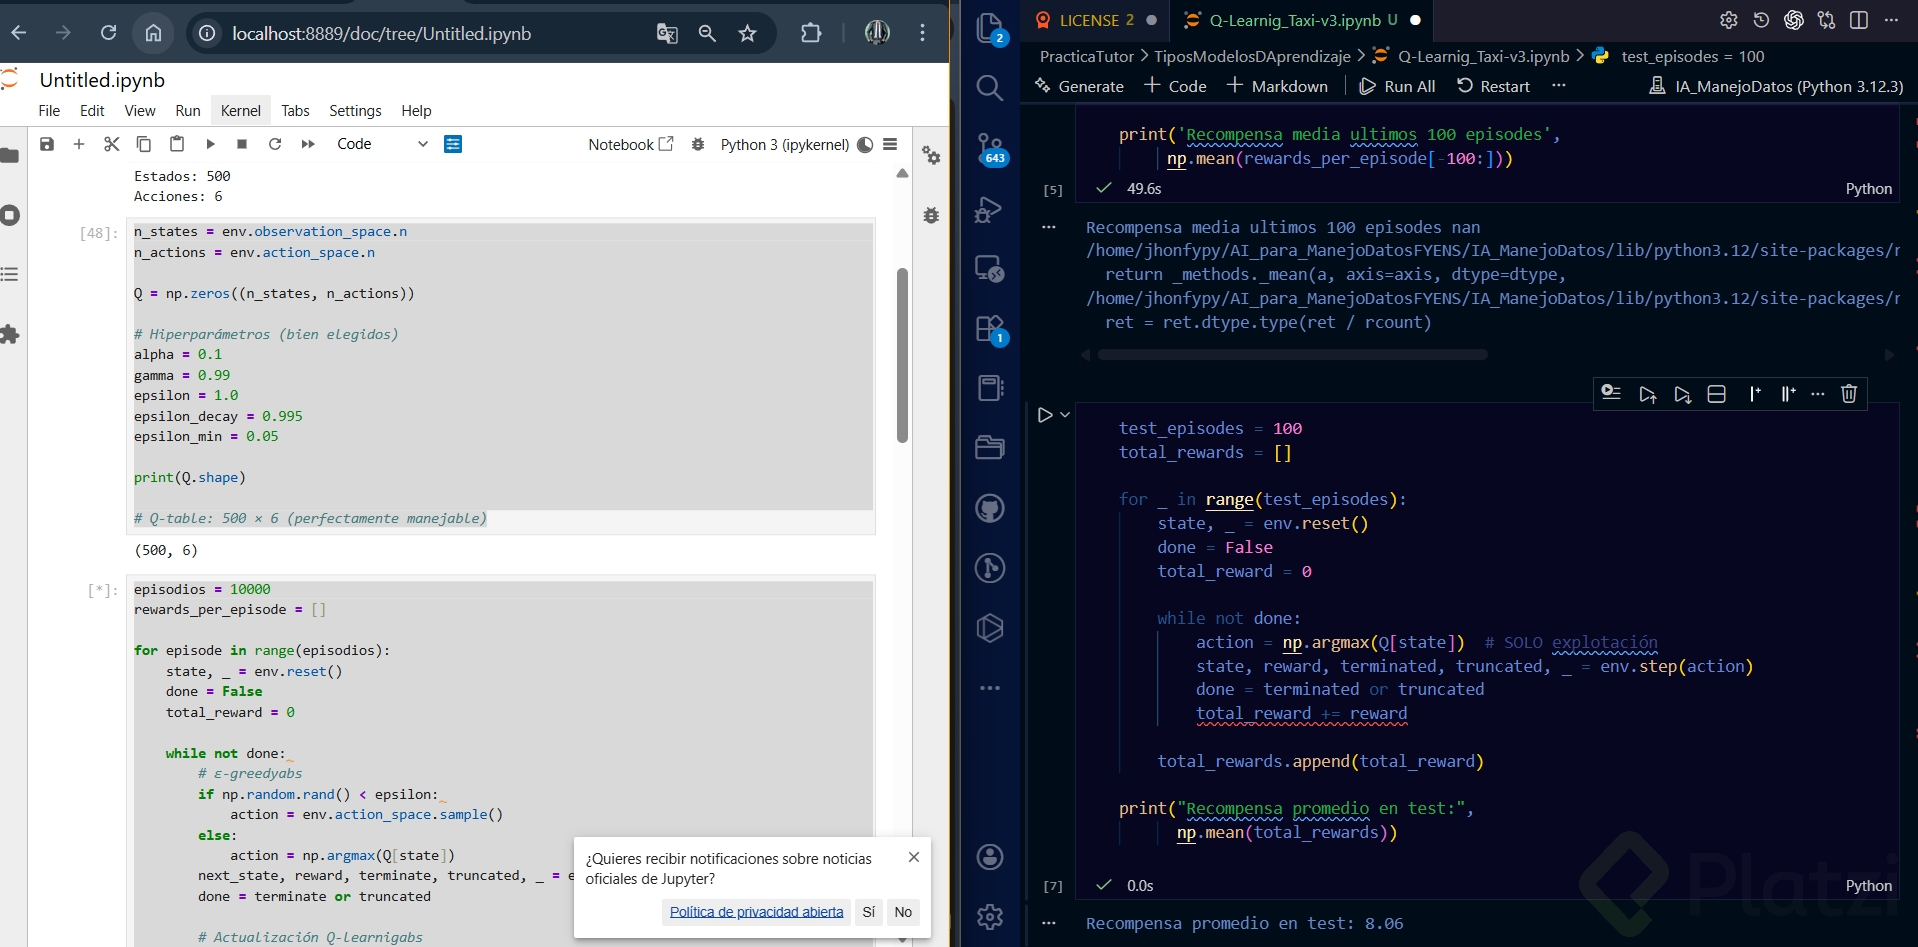Cut the selected cell with the scissors icon
This screenshot has height=947, width=1918.
tap(111, 144)
